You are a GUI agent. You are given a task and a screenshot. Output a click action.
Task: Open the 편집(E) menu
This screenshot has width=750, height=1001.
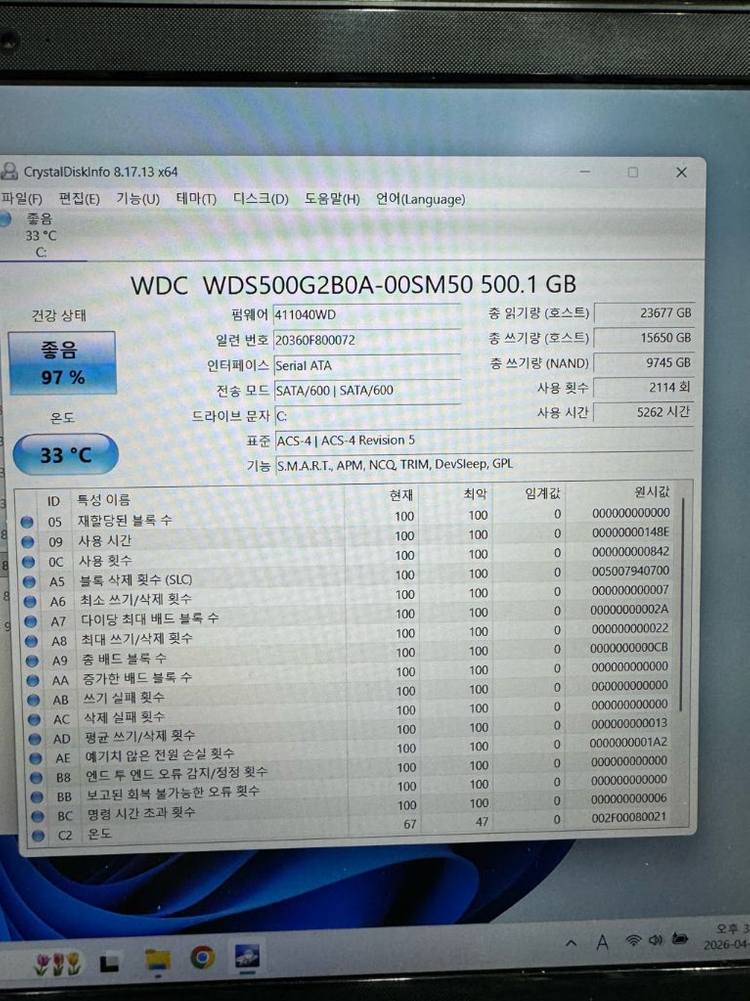(79, 199)
